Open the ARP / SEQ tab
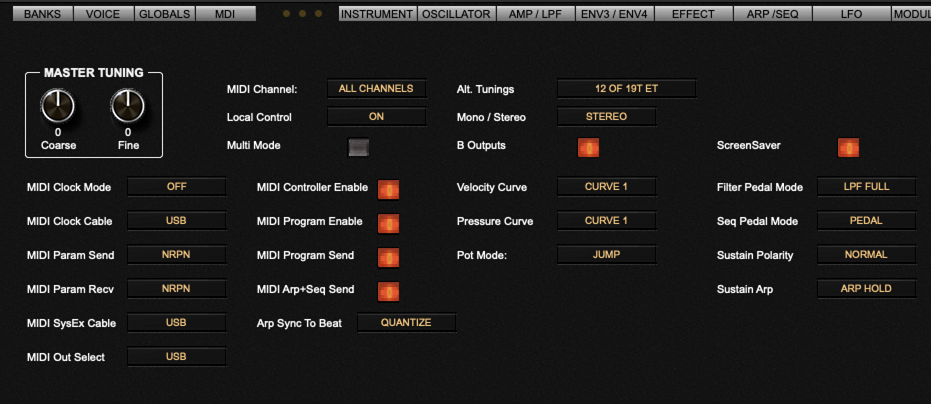 [772, 14]
